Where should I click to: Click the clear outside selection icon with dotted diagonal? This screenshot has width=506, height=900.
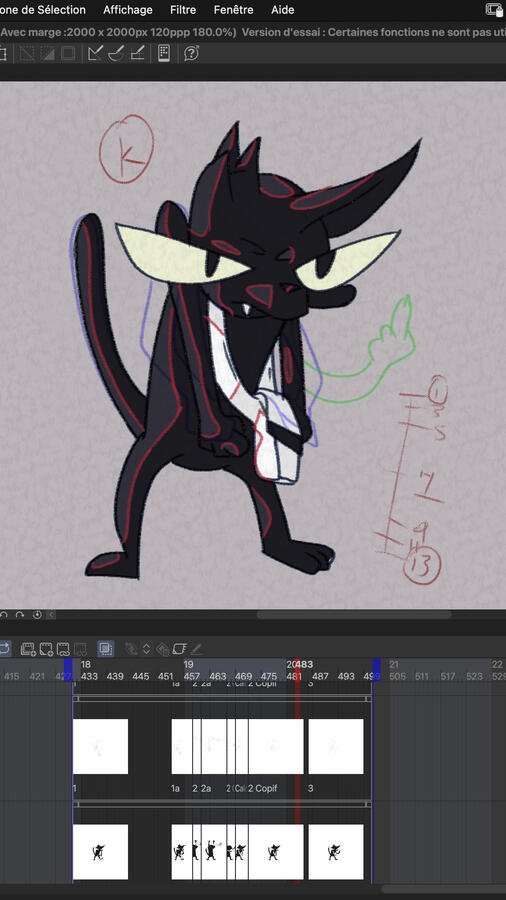coord(27,54)
